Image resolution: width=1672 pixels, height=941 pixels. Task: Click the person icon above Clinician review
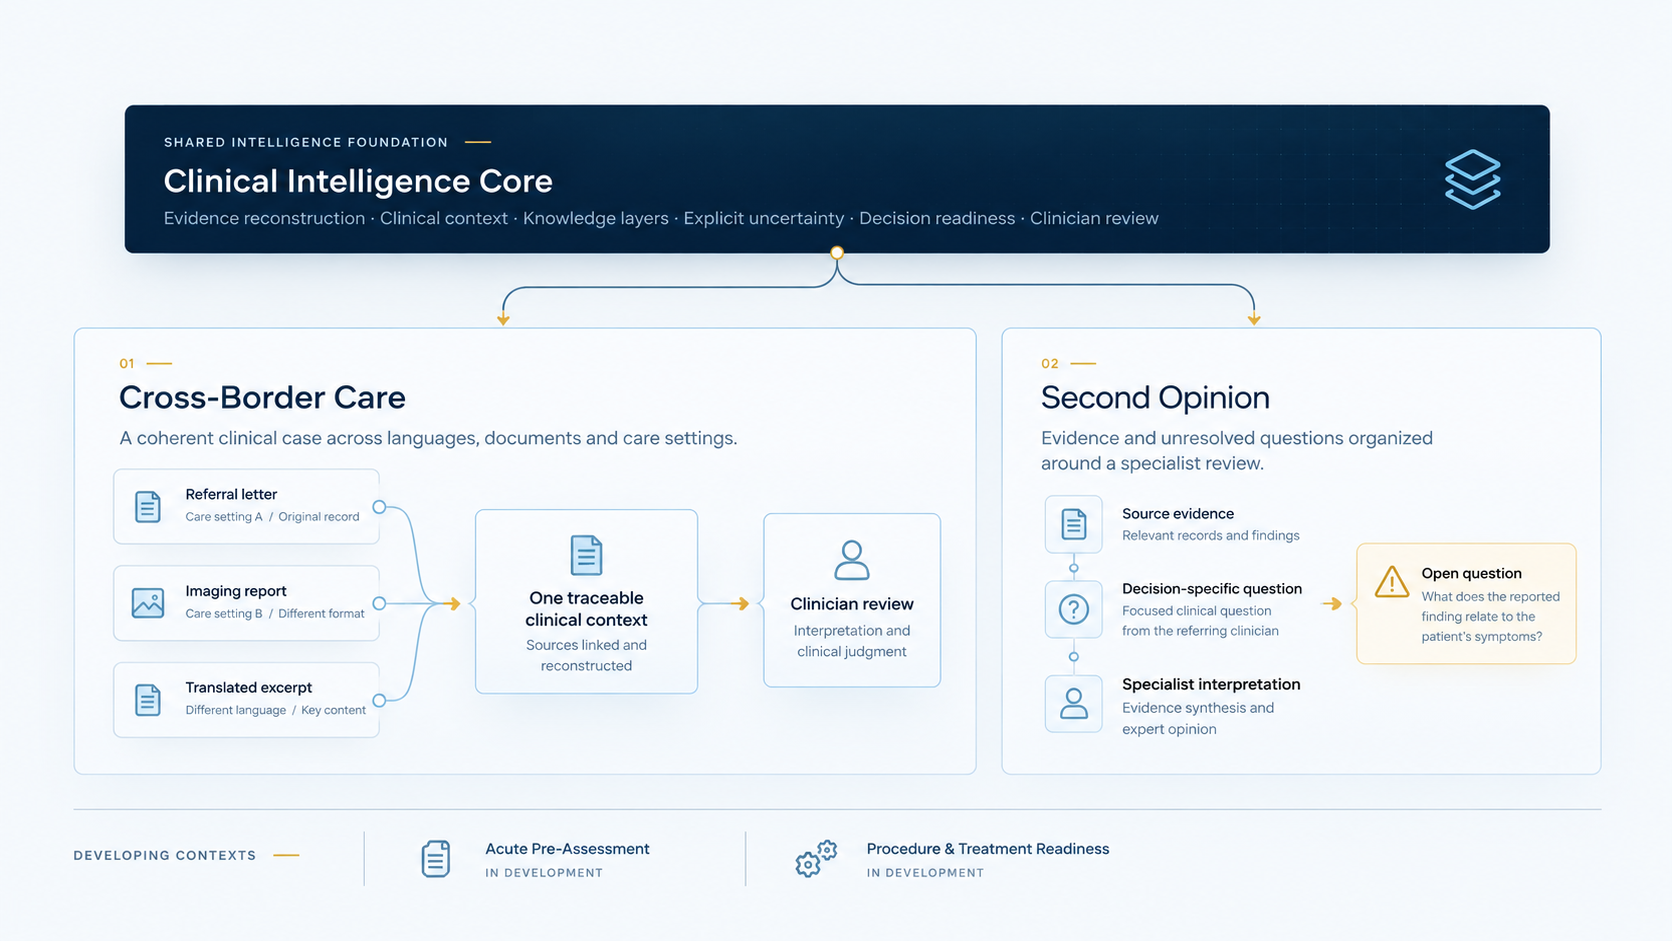tap(852, 560)
